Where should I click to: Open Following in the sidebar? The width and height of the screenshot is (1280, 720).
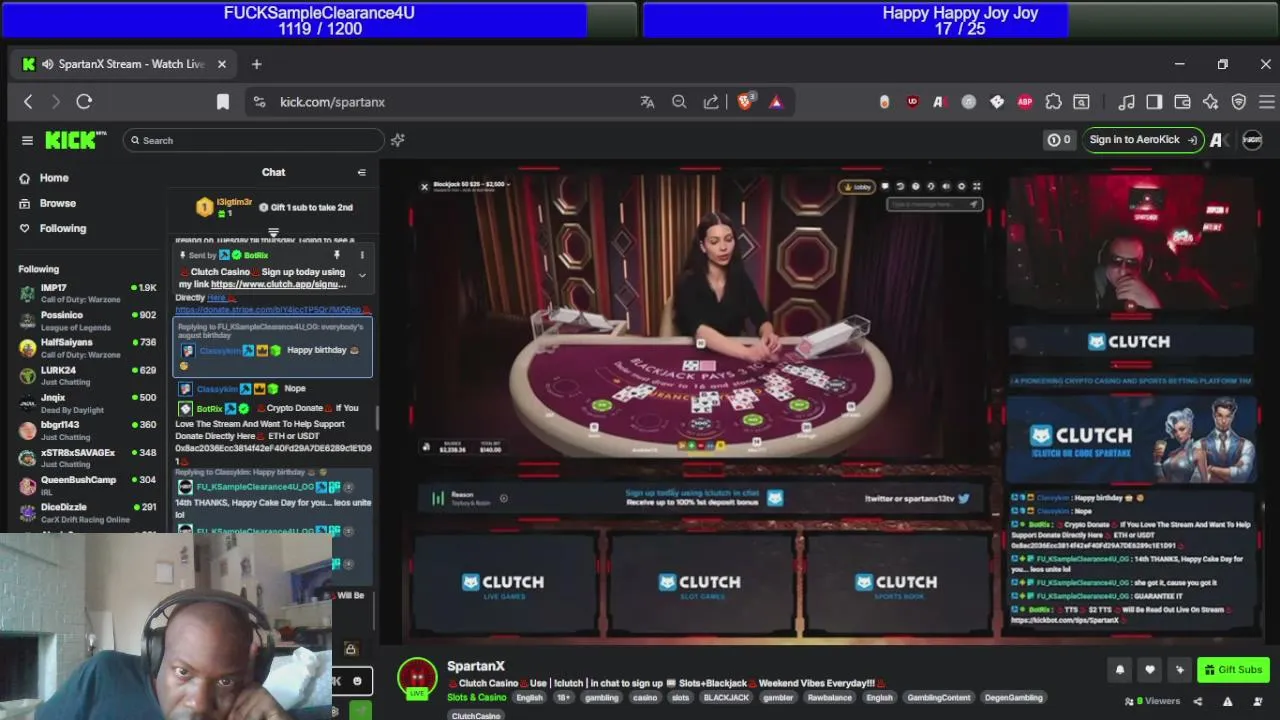click(x=62, y=228)
